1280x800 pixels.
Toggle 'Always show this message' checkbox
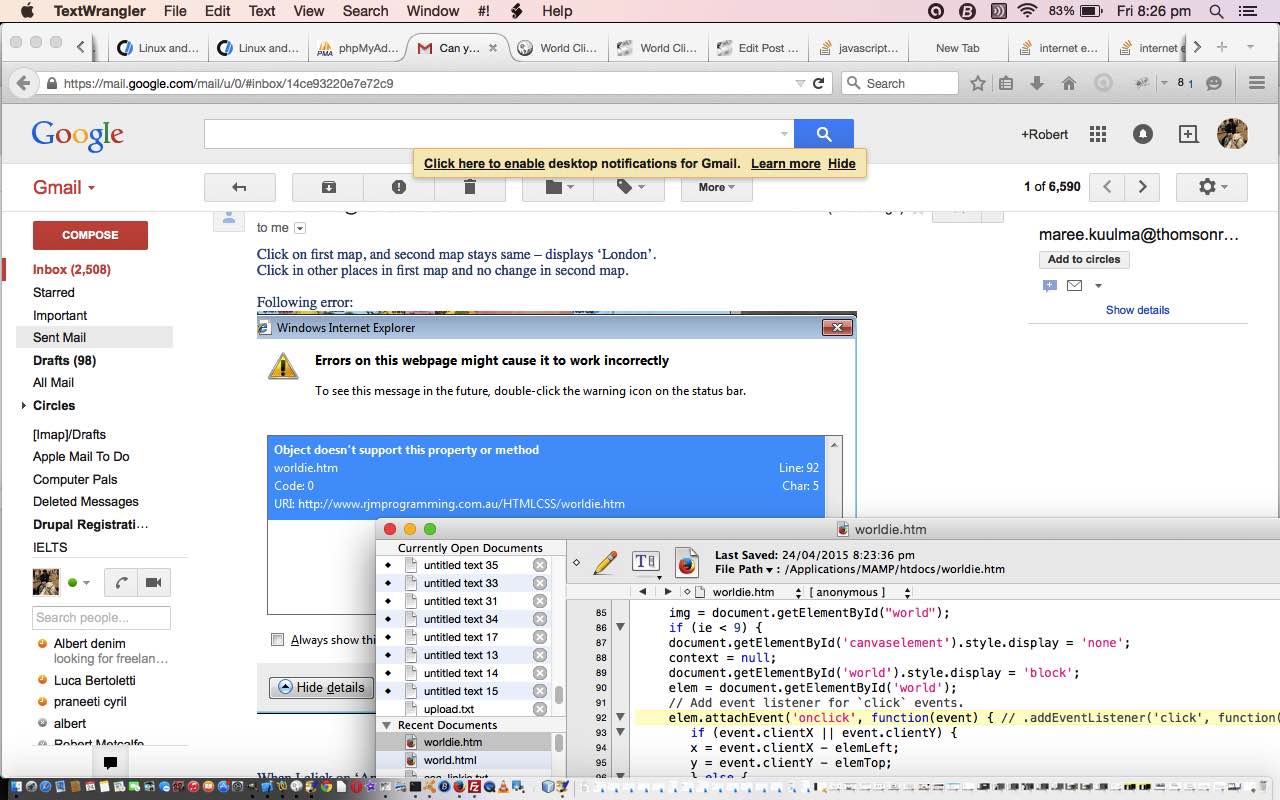278,640
